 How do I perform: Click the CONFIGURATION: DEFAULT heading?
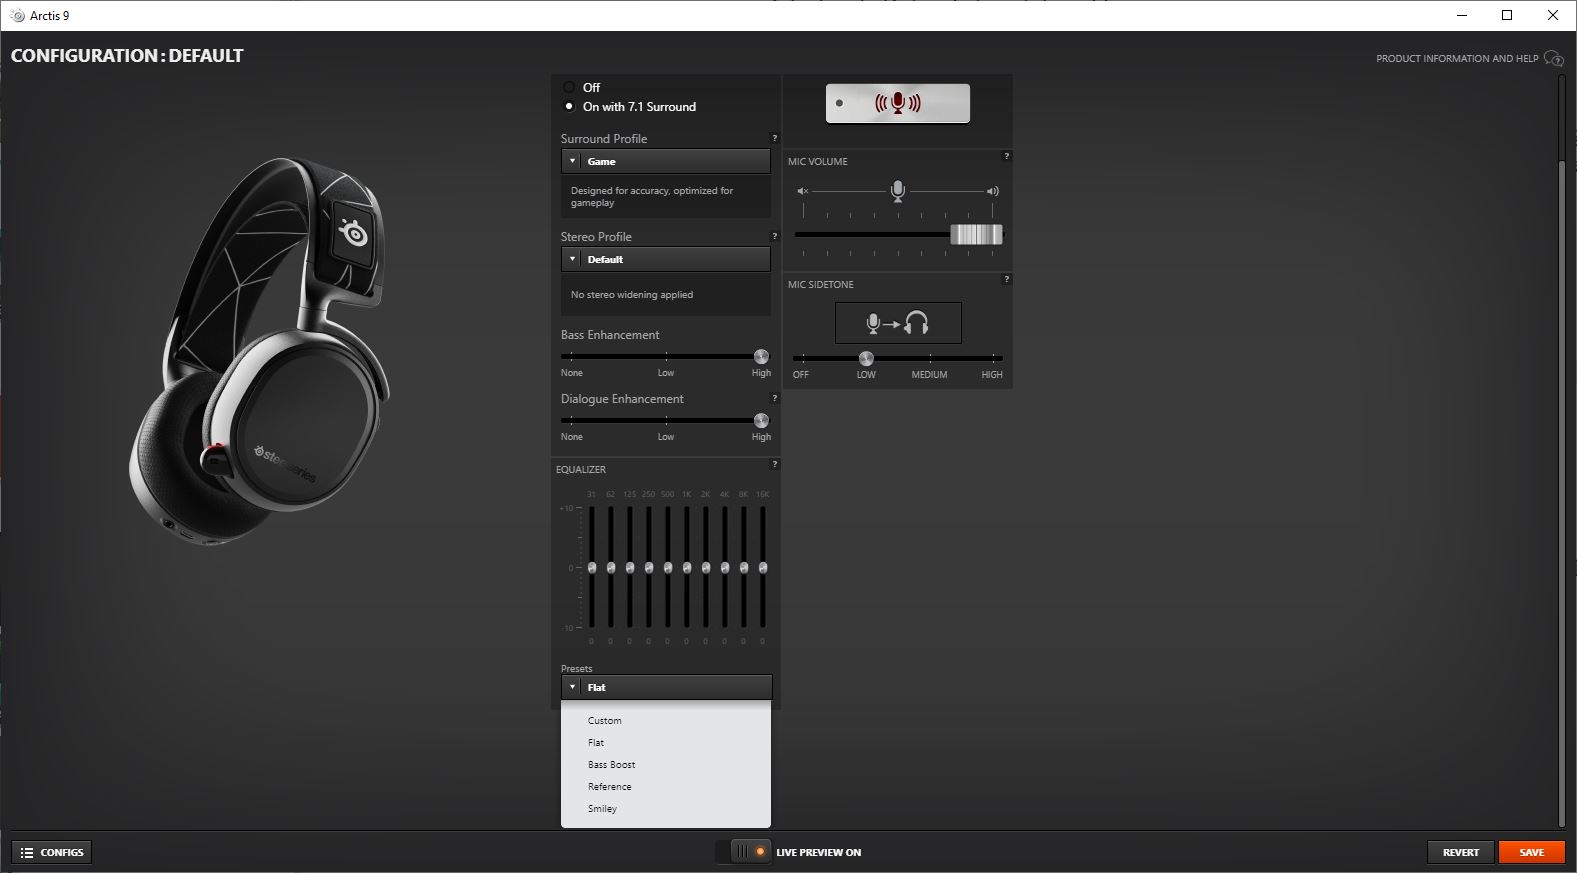pyautogui.click(x=127, y=56)
